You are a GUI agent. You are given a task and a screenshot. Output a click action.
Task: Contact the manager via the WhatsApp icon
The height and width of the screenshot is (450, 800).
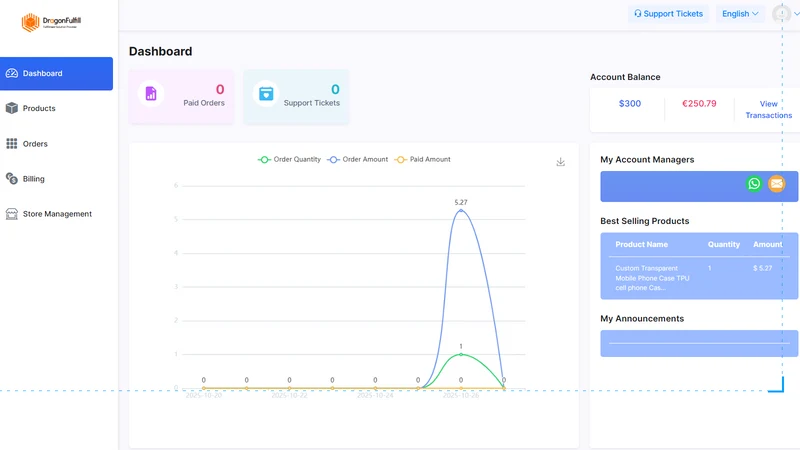click(x=754, y=184)
